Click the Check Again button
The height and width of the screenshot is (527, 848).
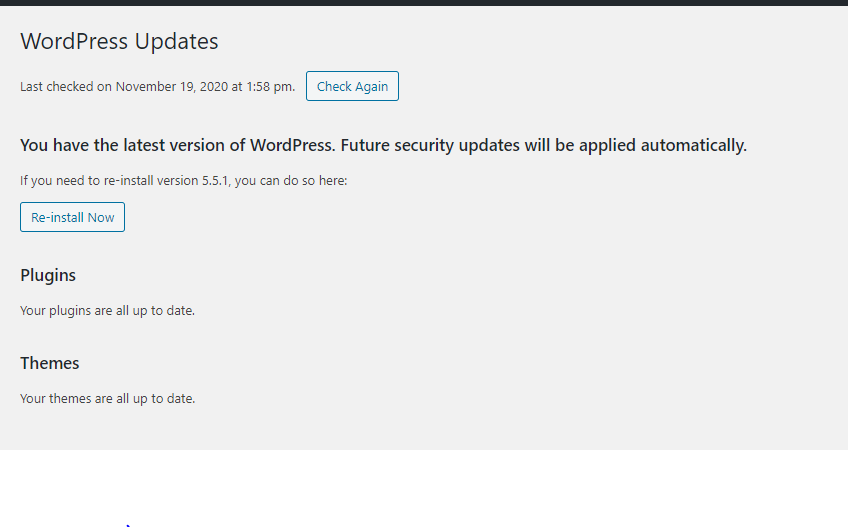click(x=352, y=86)
